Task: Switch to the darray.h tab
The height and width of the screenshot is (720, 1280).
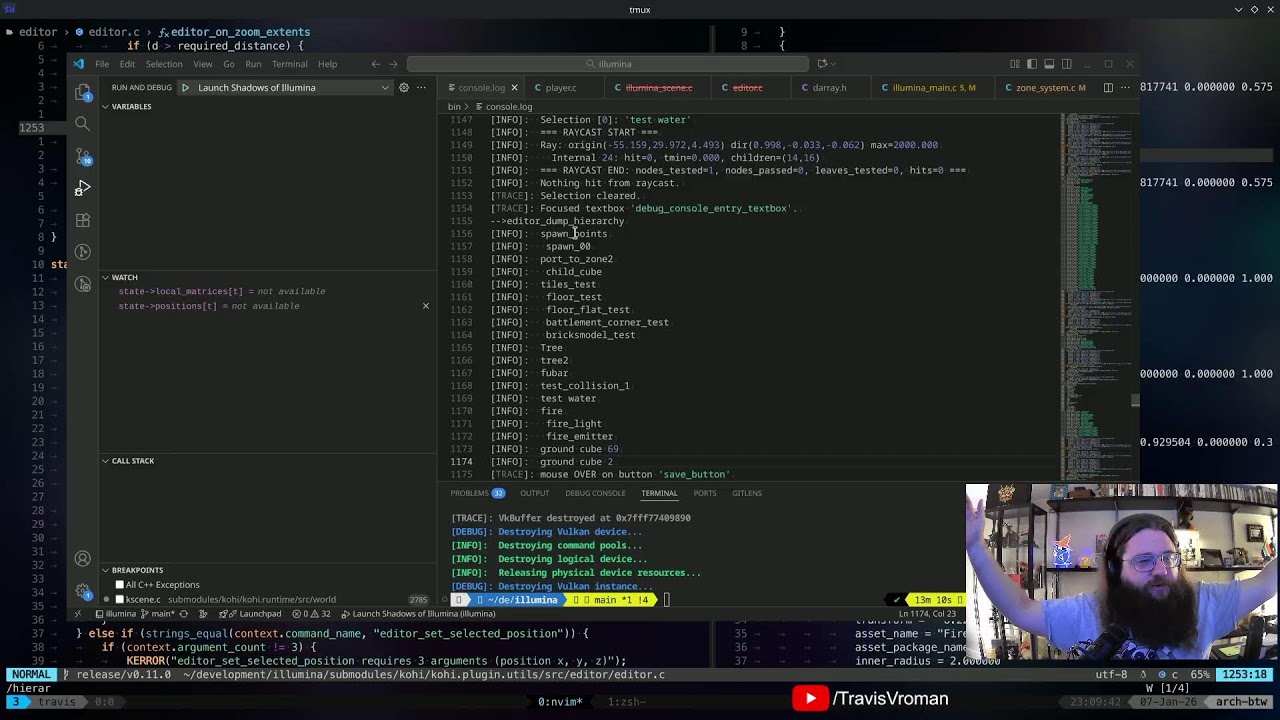Action: click(829, 87)
